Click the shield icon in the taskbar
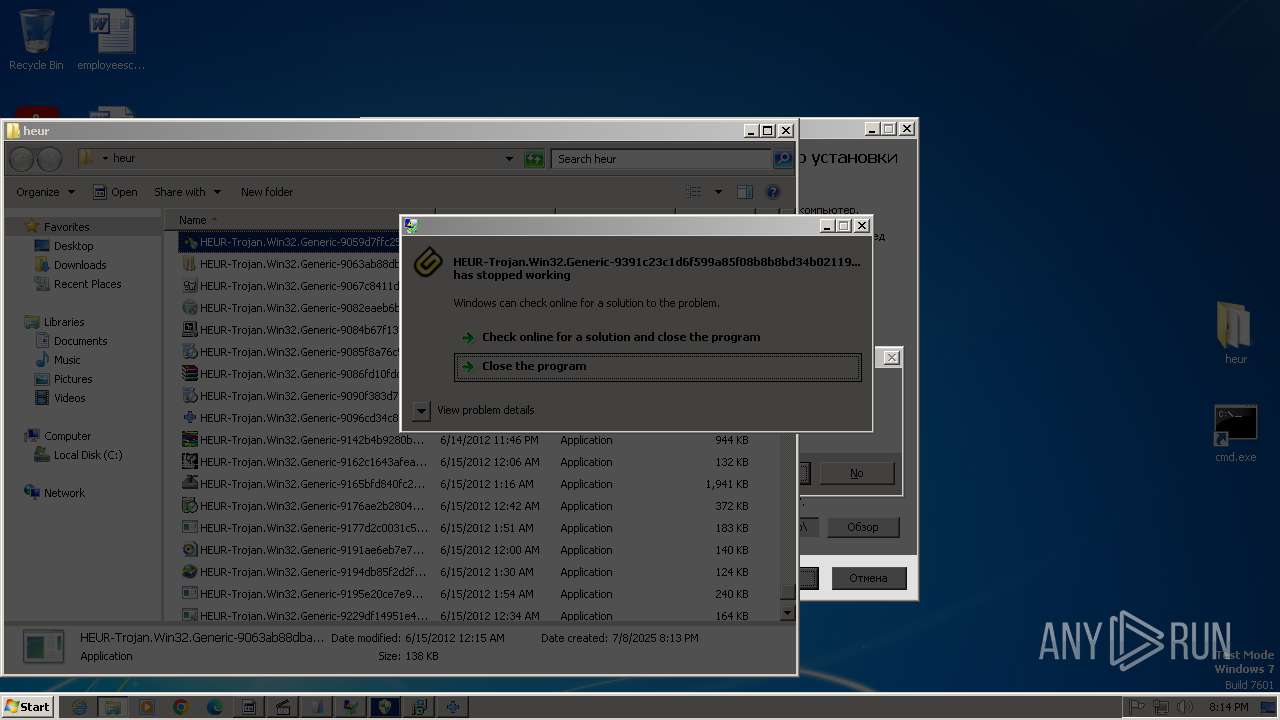The width and height of the screenshot is (1280, 720). (385, 707)
